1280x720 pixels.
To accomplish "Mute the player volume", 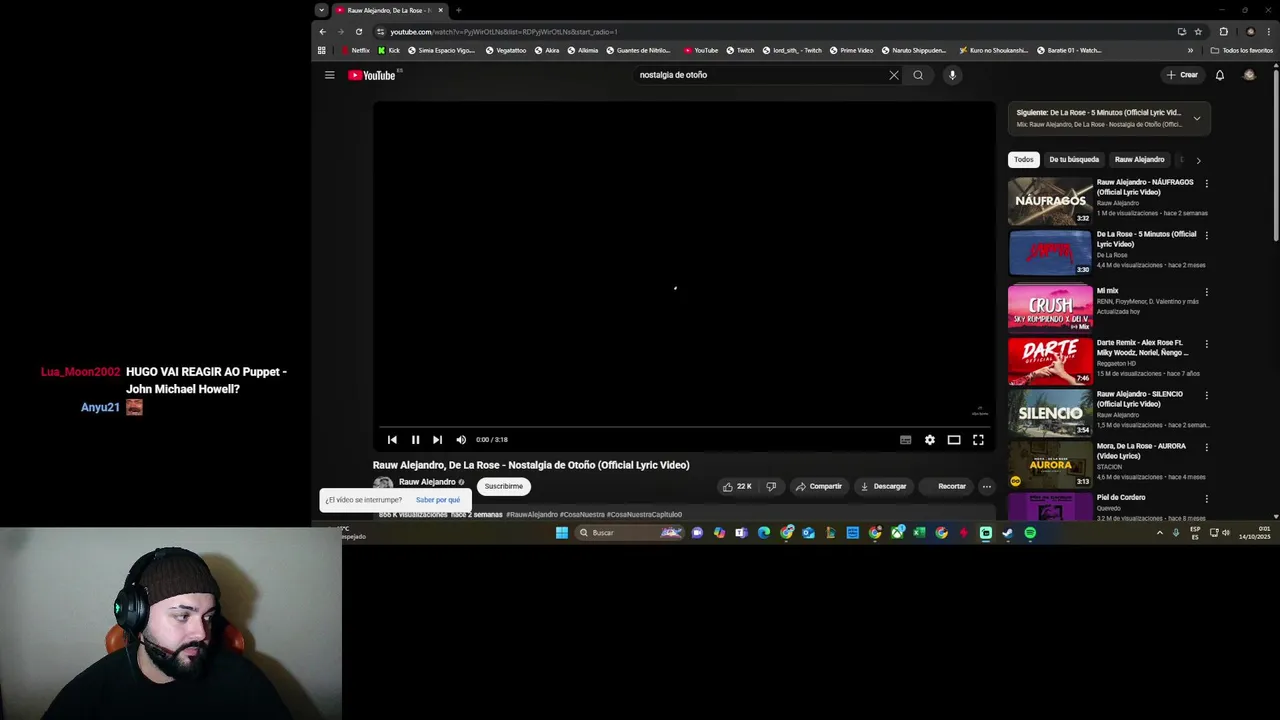I will 461,440.
